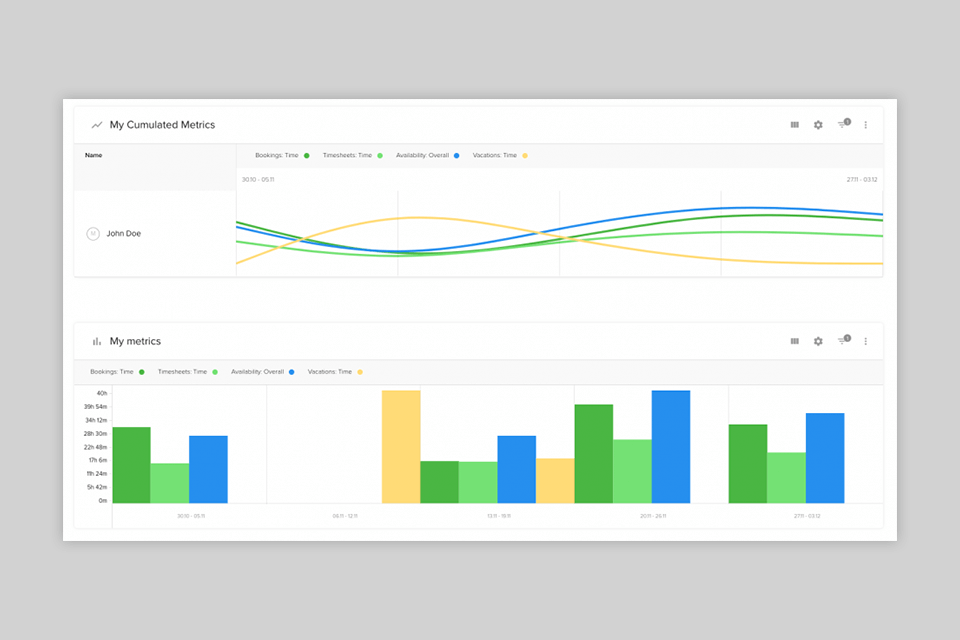Viewport: 960px width, 640px height.
Task: Click light green bar above 30.10 - 05.11
Action: click(170, 483)
